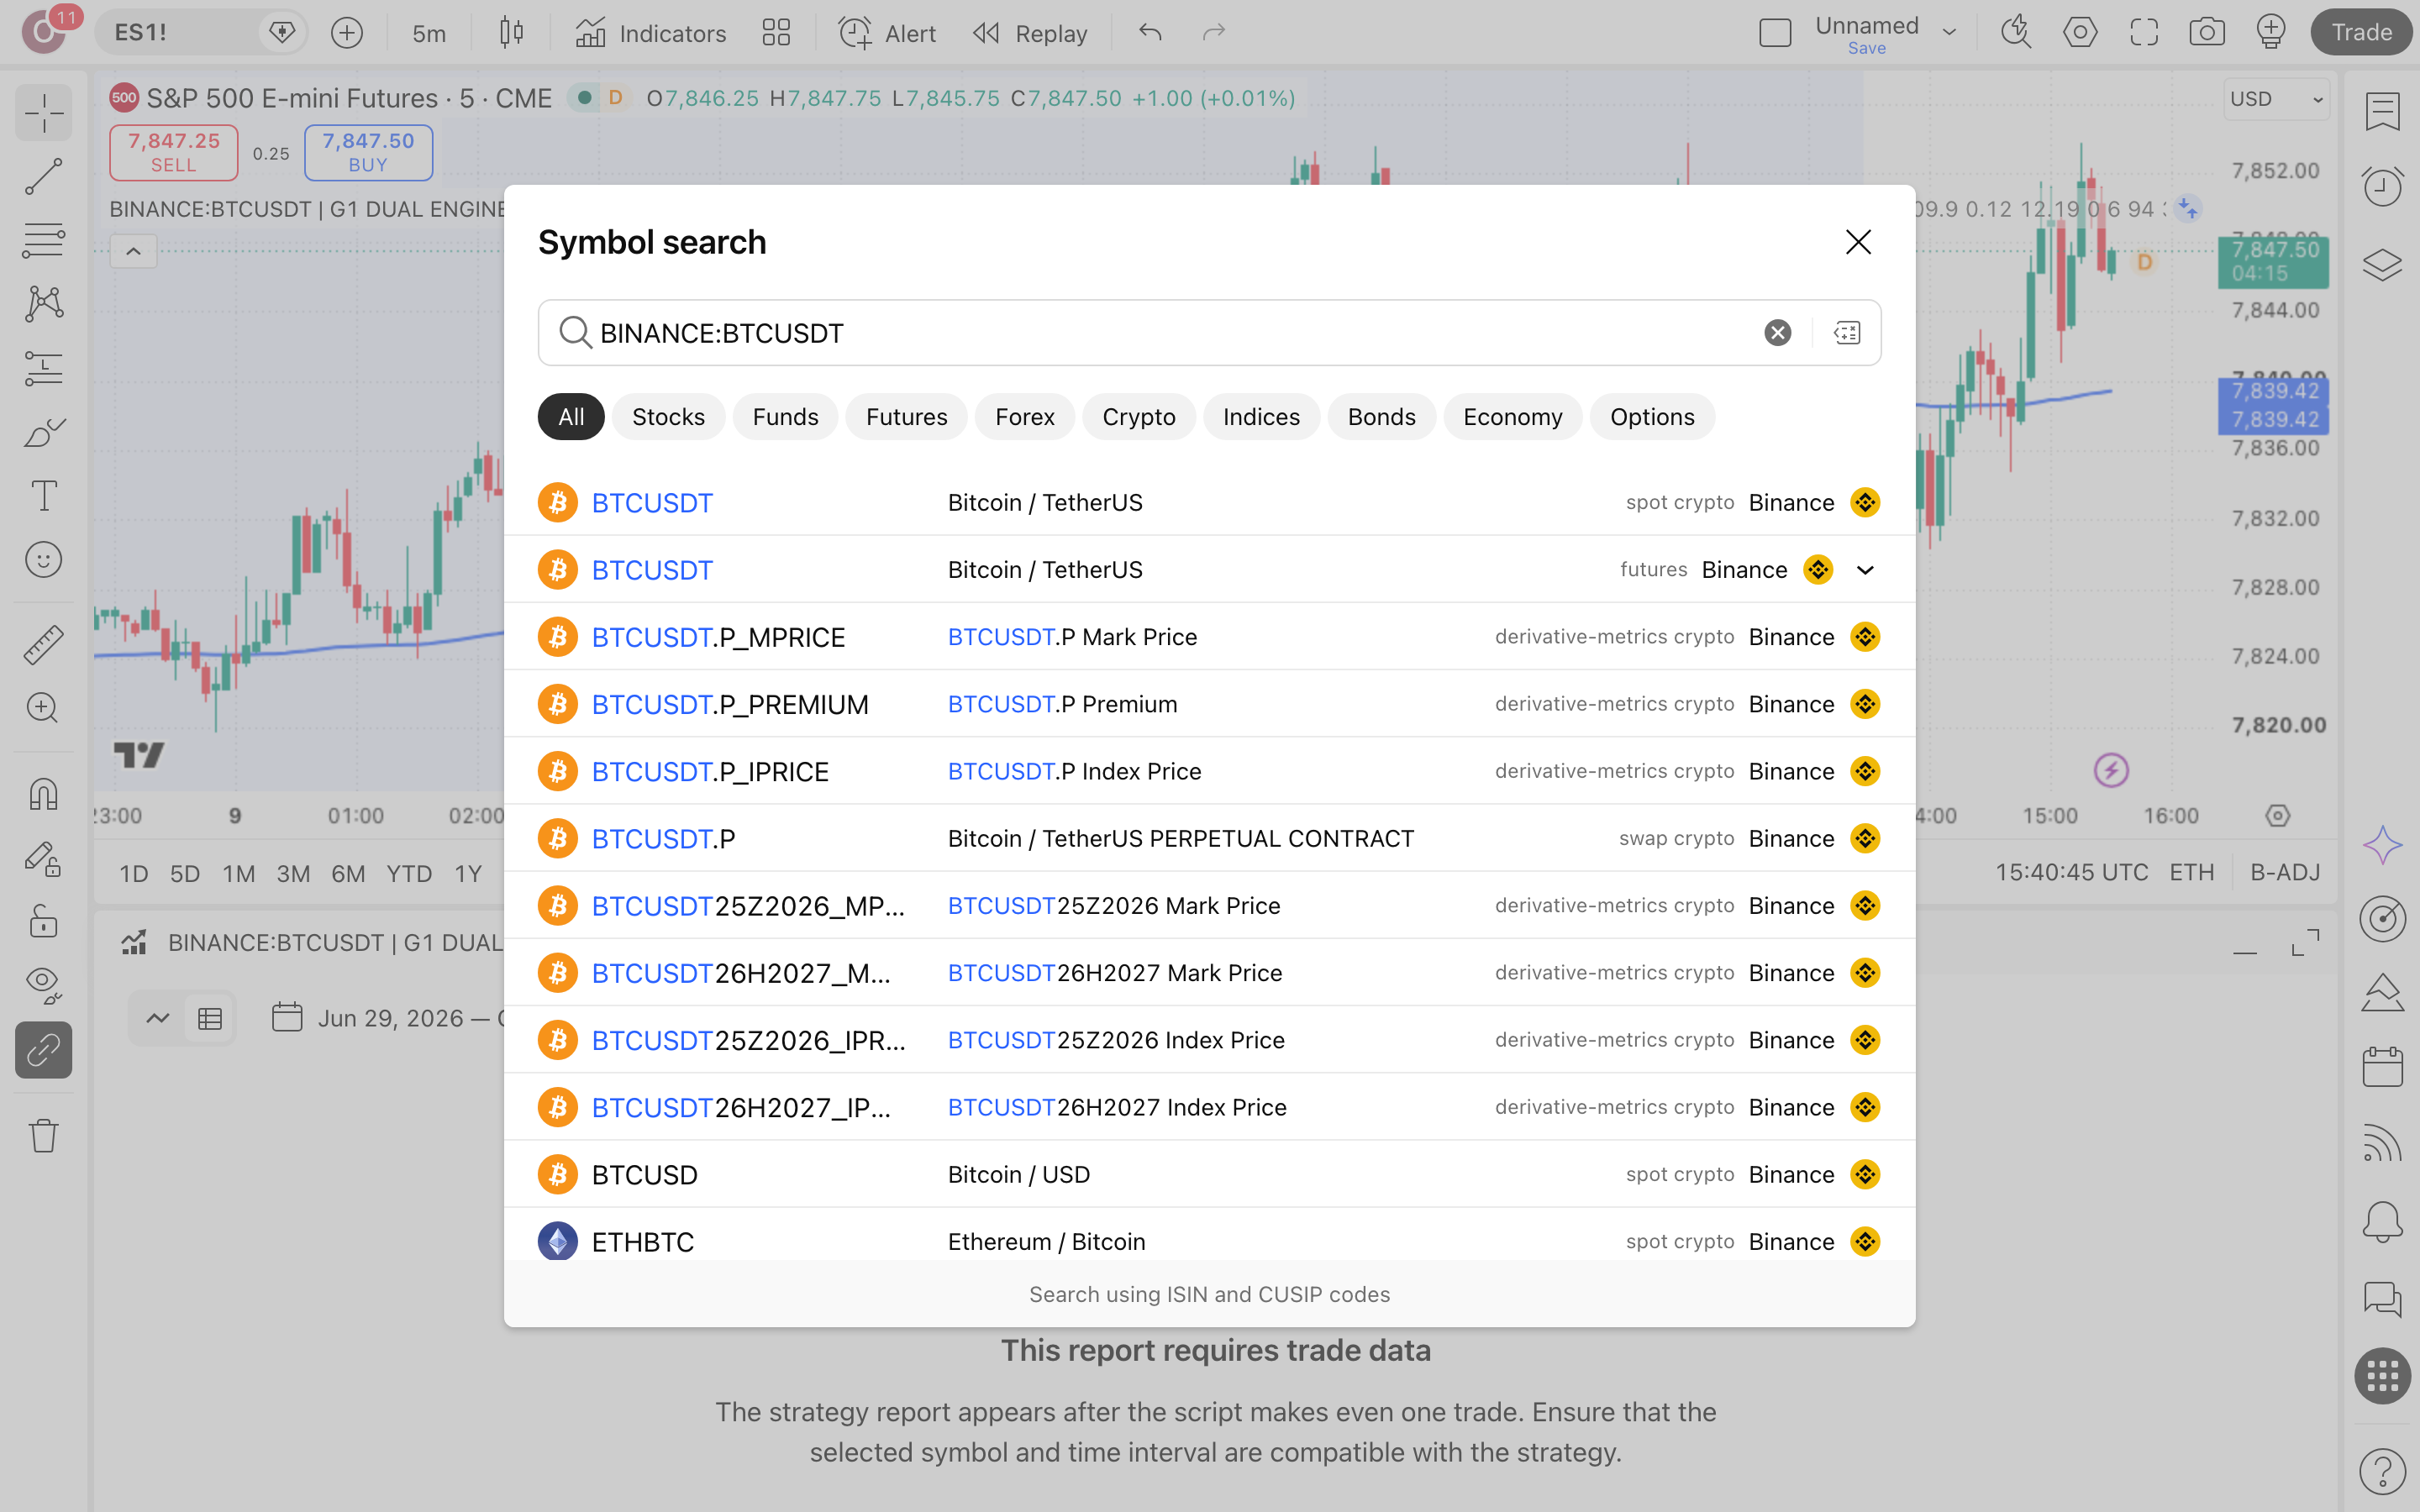Click the magnet mode icon

pos(43,794)
